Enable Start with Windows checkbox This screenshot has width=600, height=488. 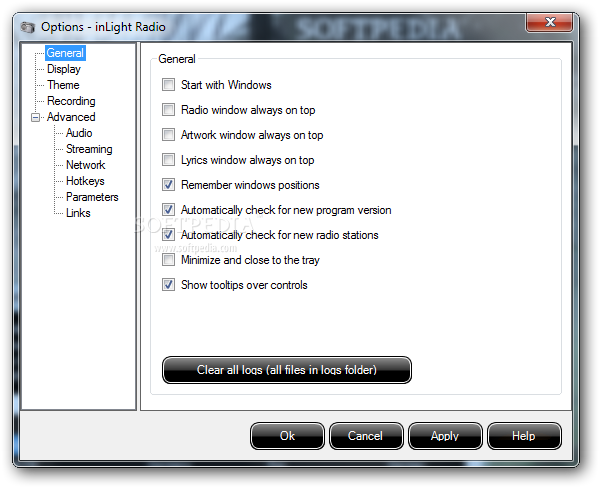click(168, 85)
